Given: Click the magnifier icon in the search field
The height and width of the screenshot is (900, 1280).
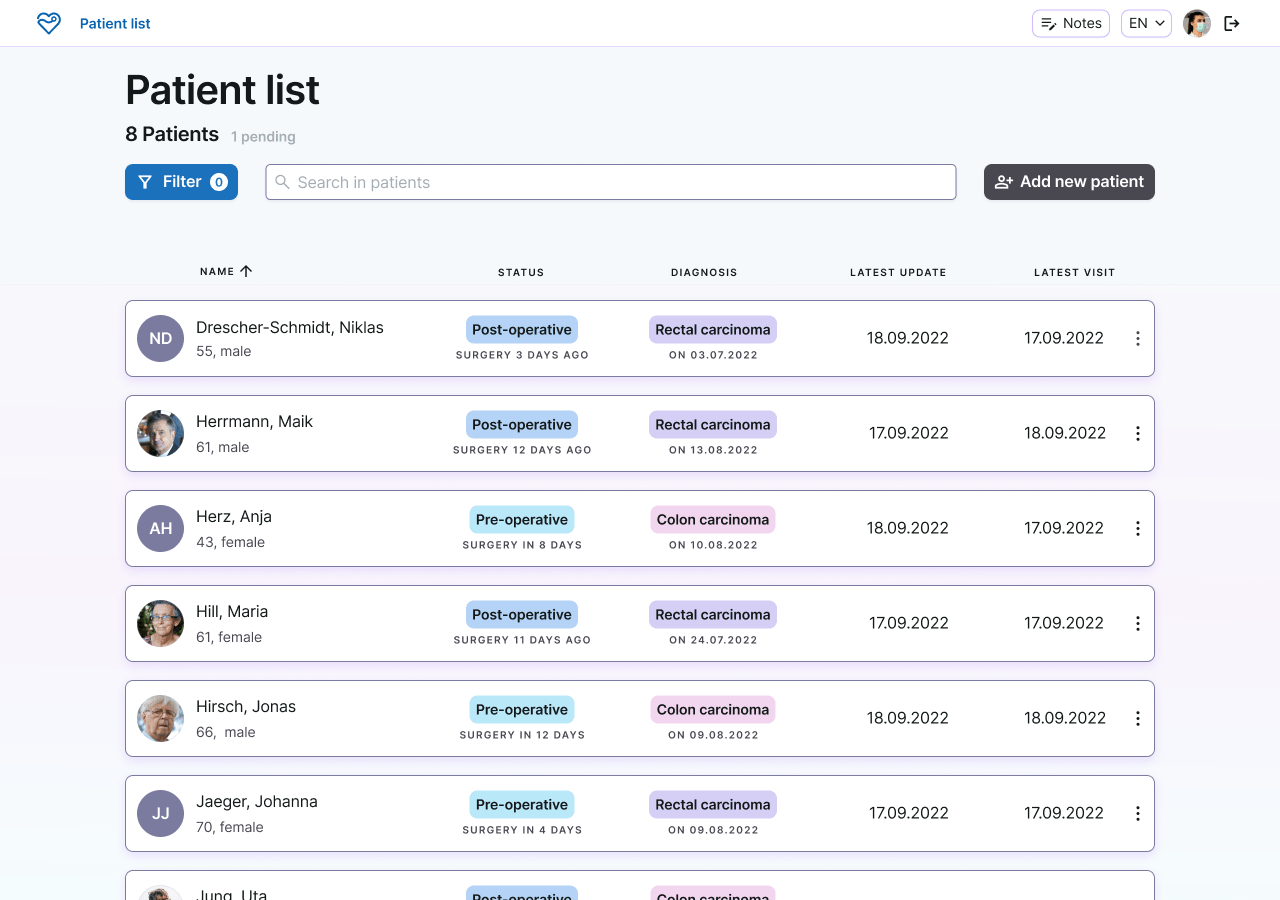Looking at the screenshot, I should (x=282, y=182).
